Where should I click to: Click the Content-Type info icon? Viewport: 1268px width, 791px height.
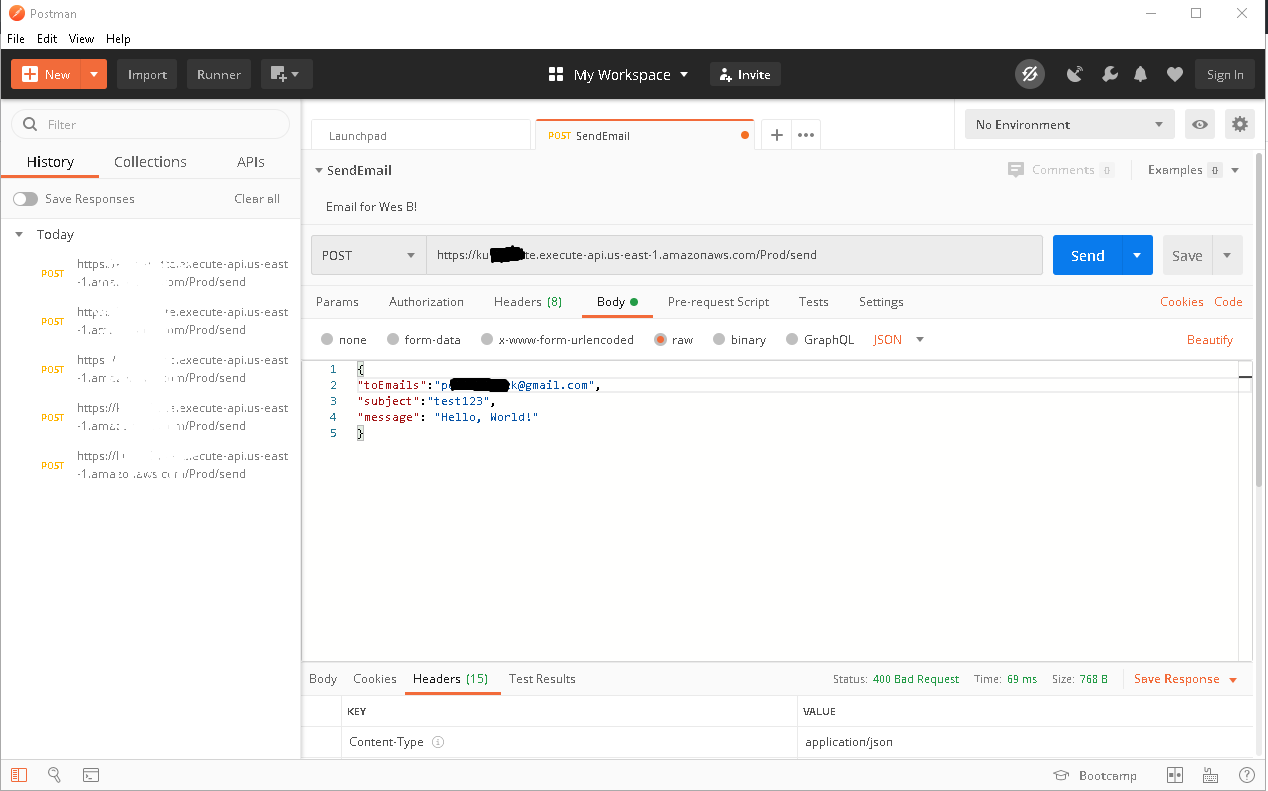[x=438, y=742]
